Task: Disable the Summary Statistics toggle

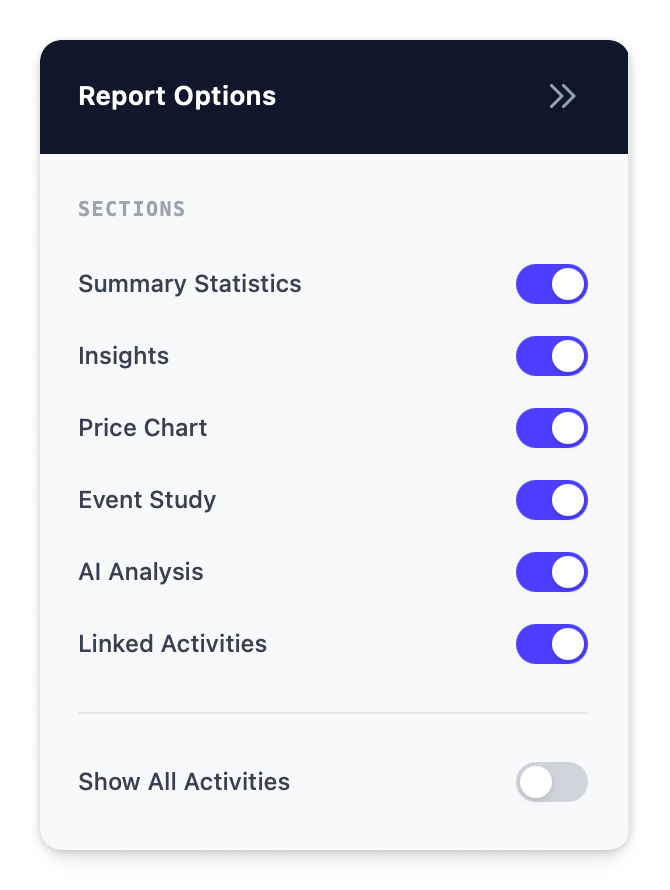Action: point(551,284)
